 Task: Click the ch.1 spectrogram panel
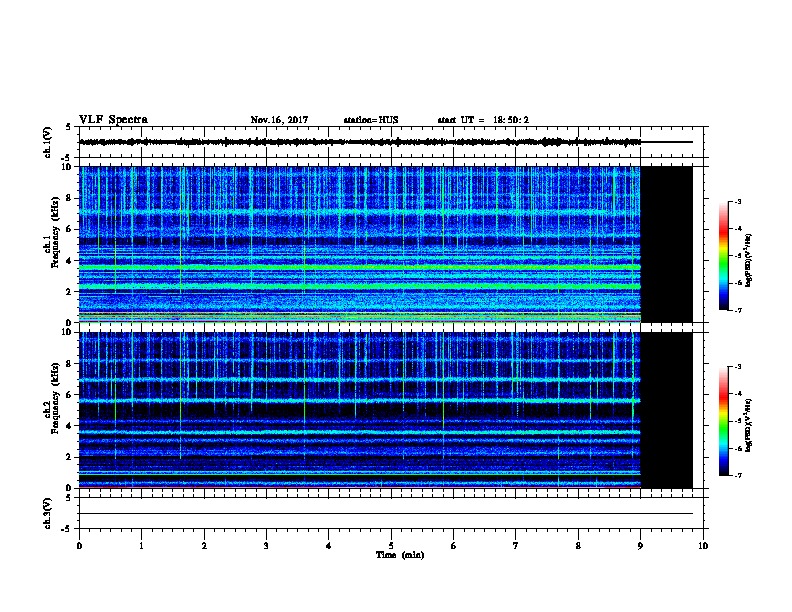click(x=360, y=244)
